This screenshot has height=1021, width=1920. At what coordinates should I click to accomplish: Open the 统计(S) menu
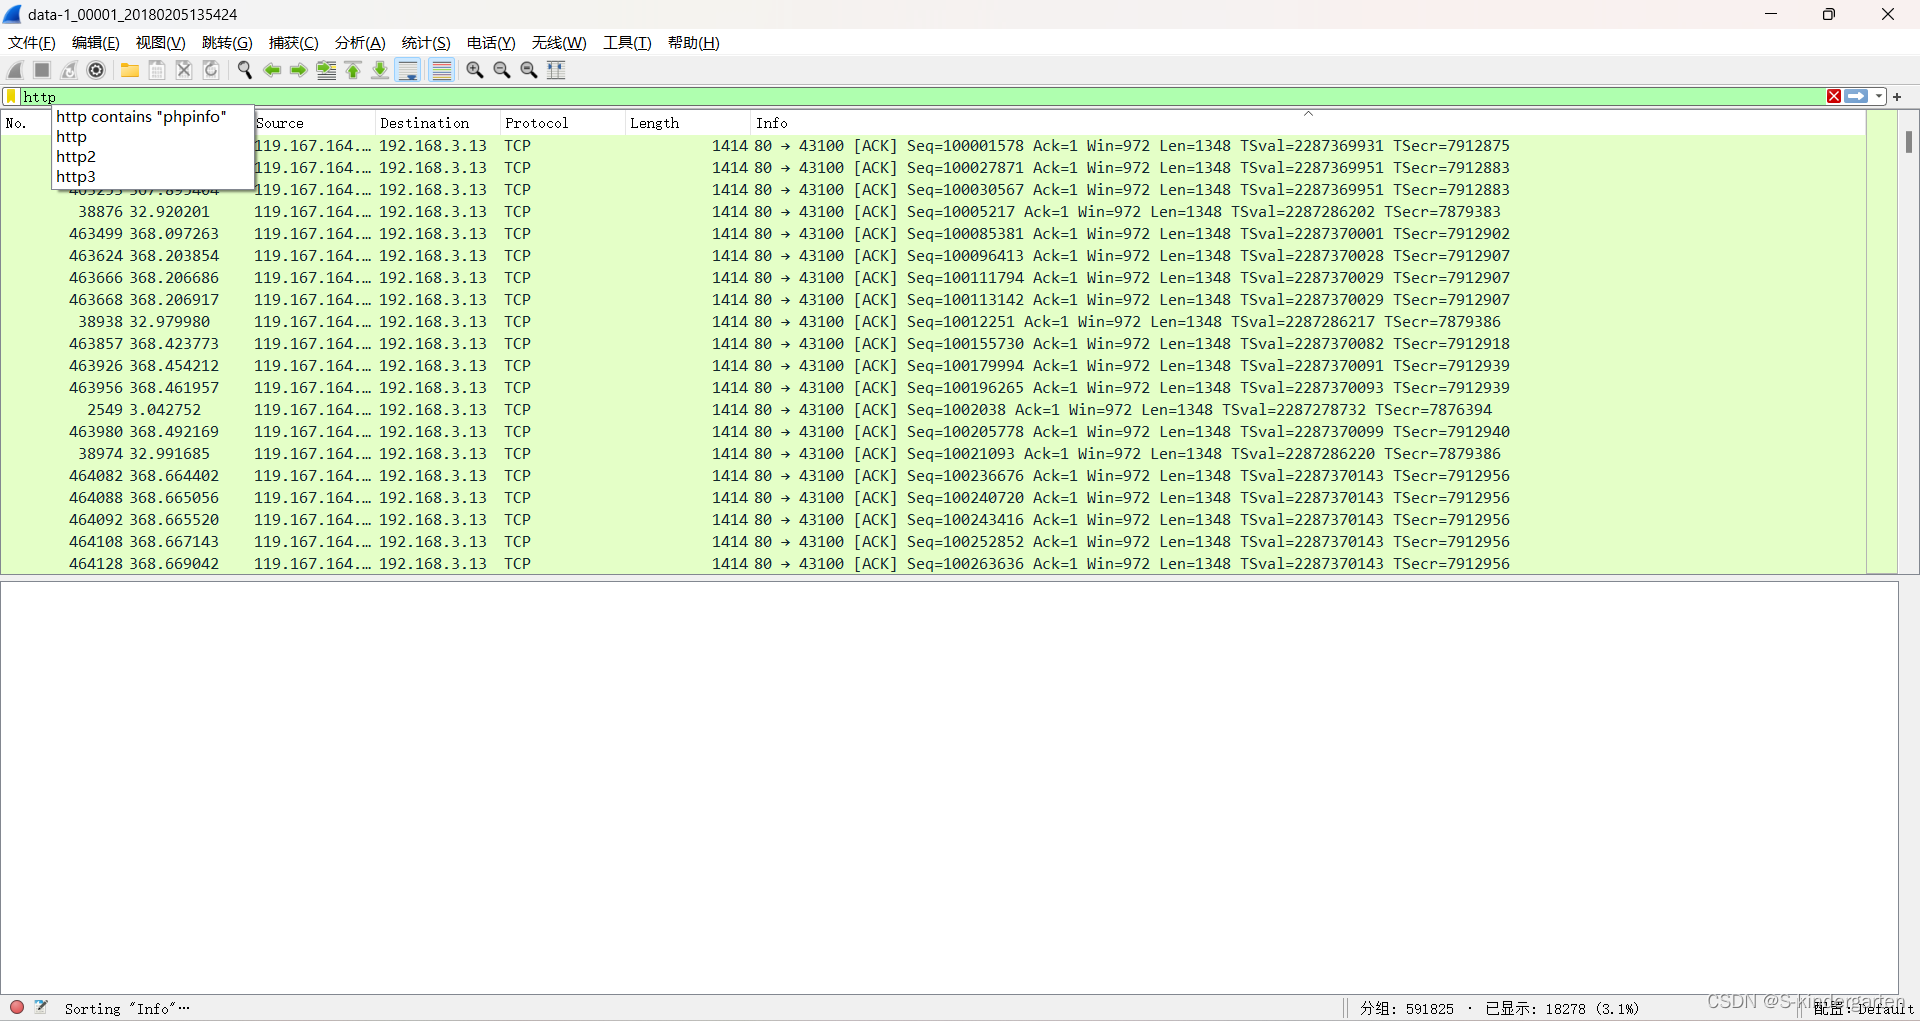426,43
